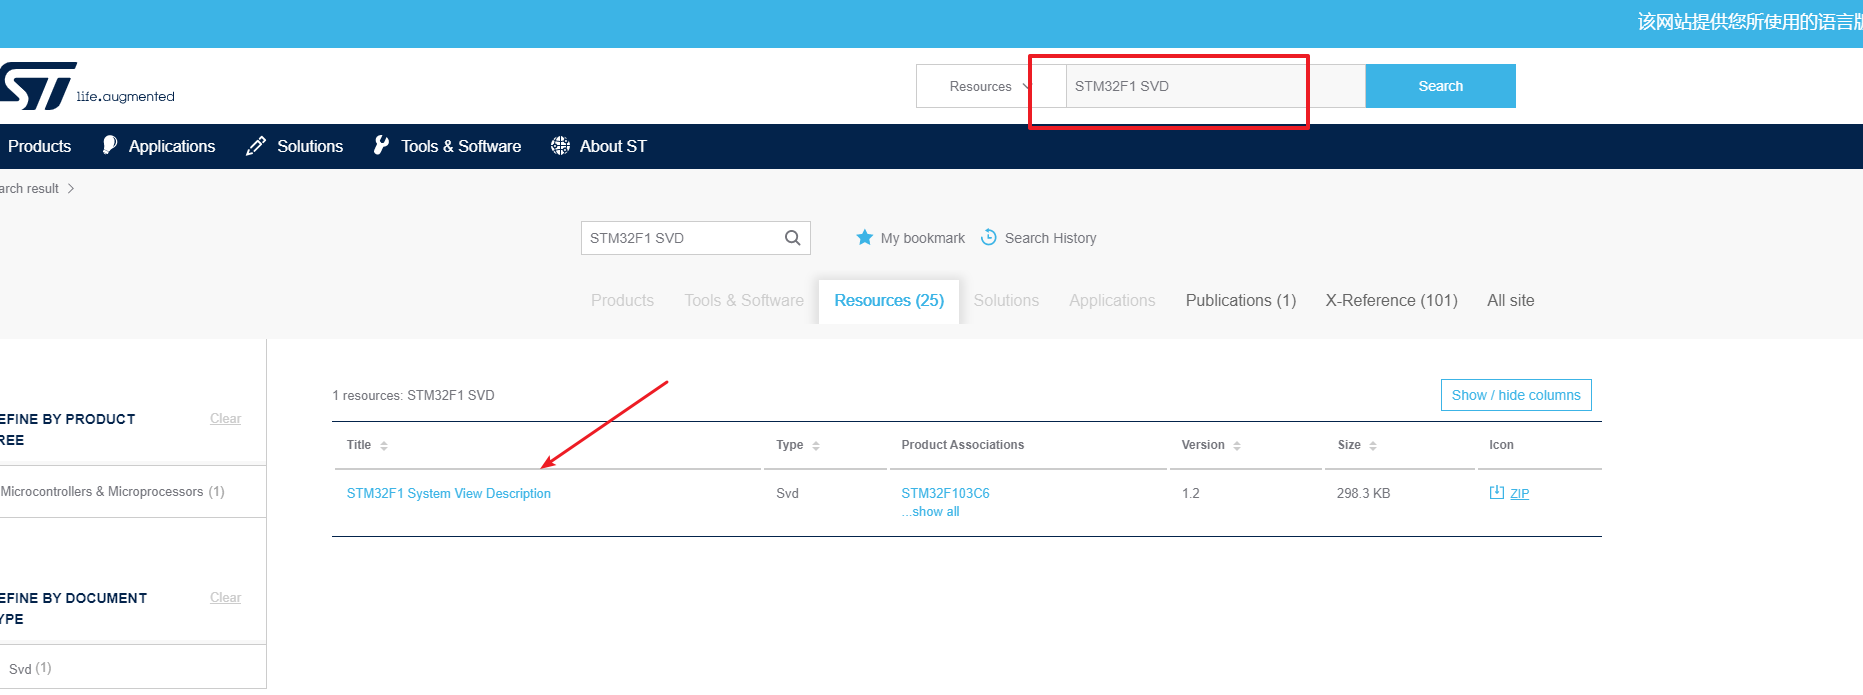
Task: Sort results by Type column arrows
Action: 816,446
